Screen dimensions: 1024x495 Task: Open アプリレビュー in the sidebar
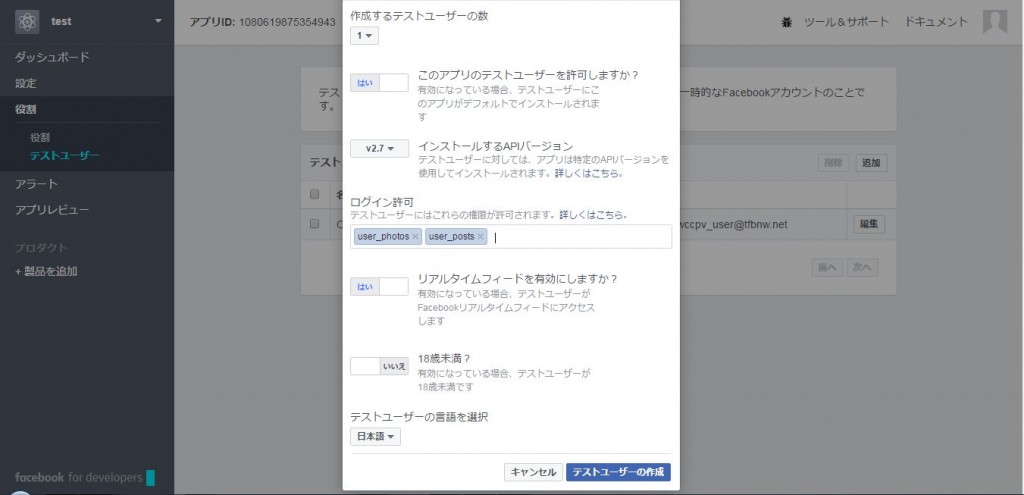coord(52,210)
